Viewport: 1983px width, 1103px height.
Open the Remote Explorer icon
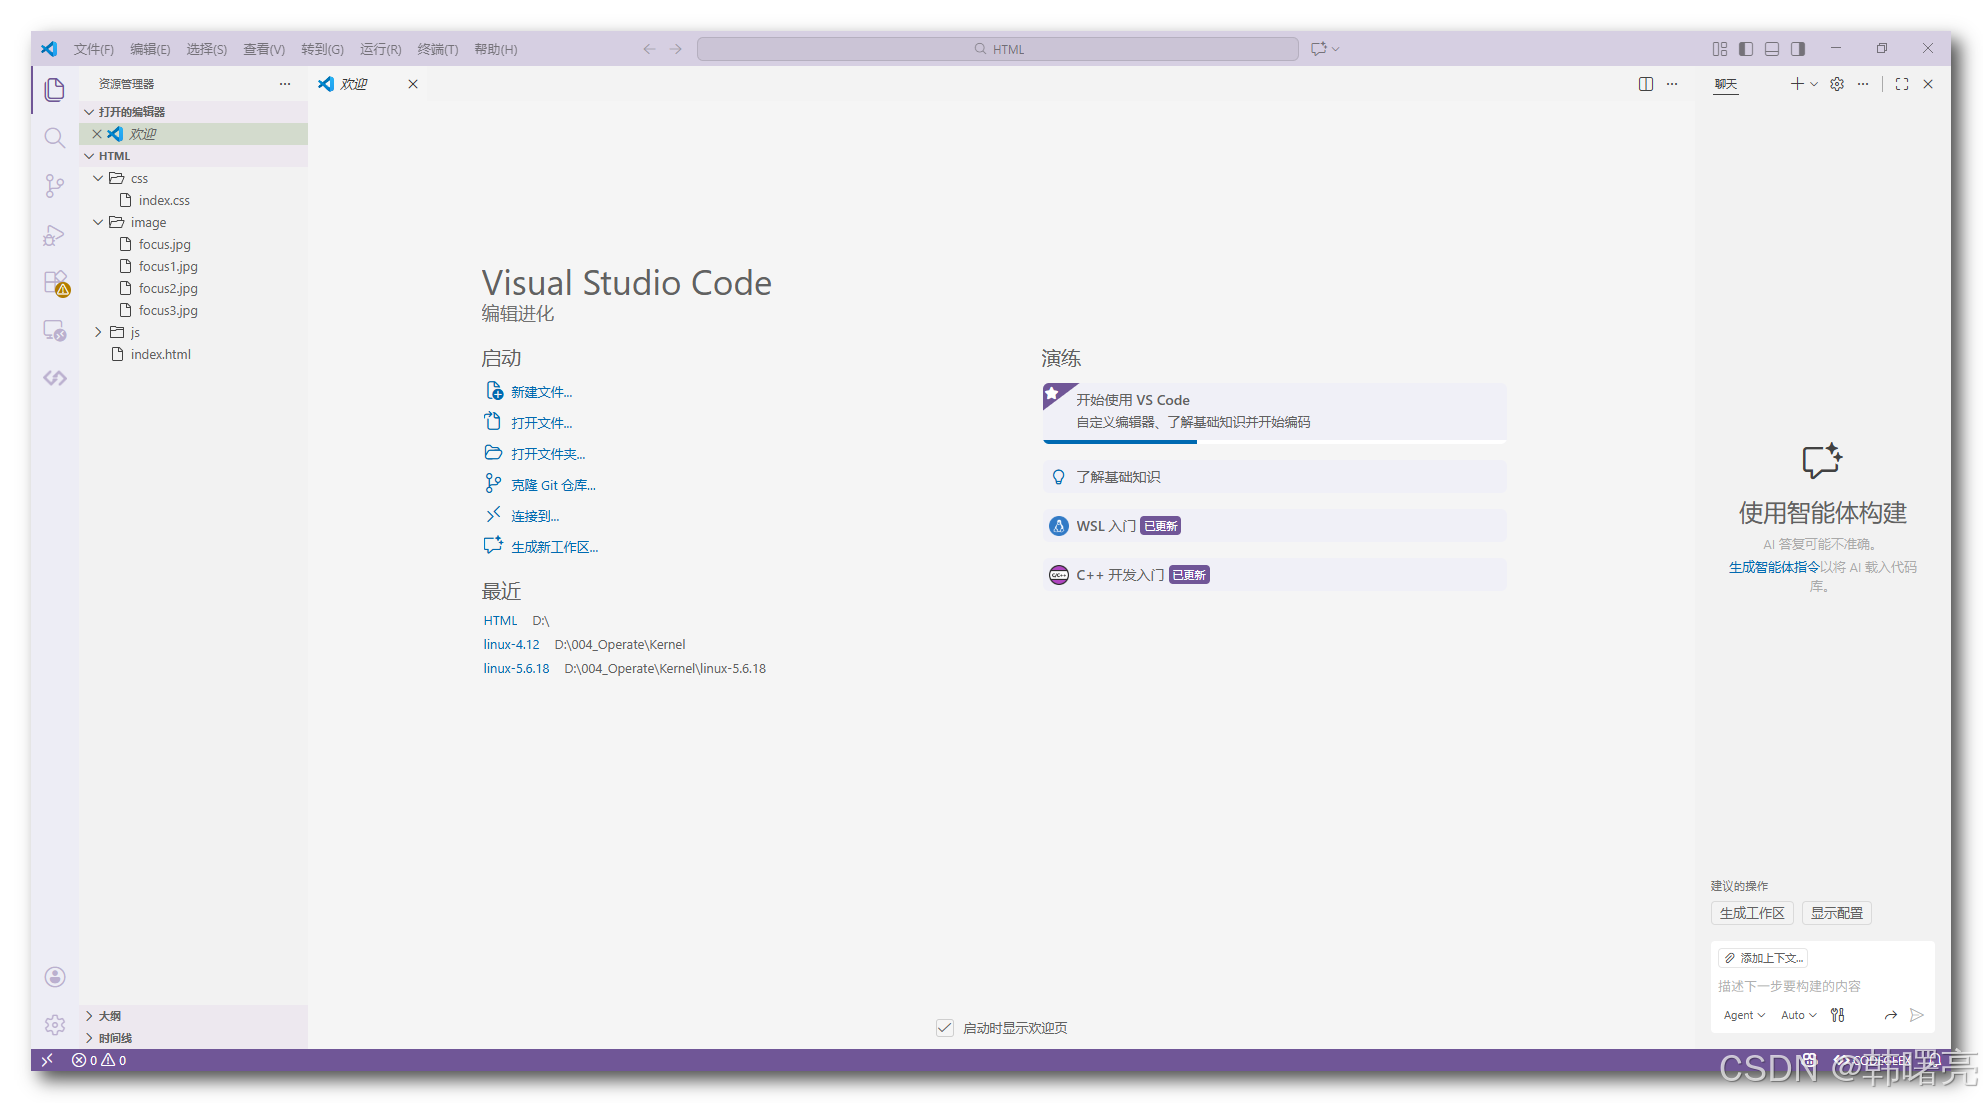coord(54,331)
